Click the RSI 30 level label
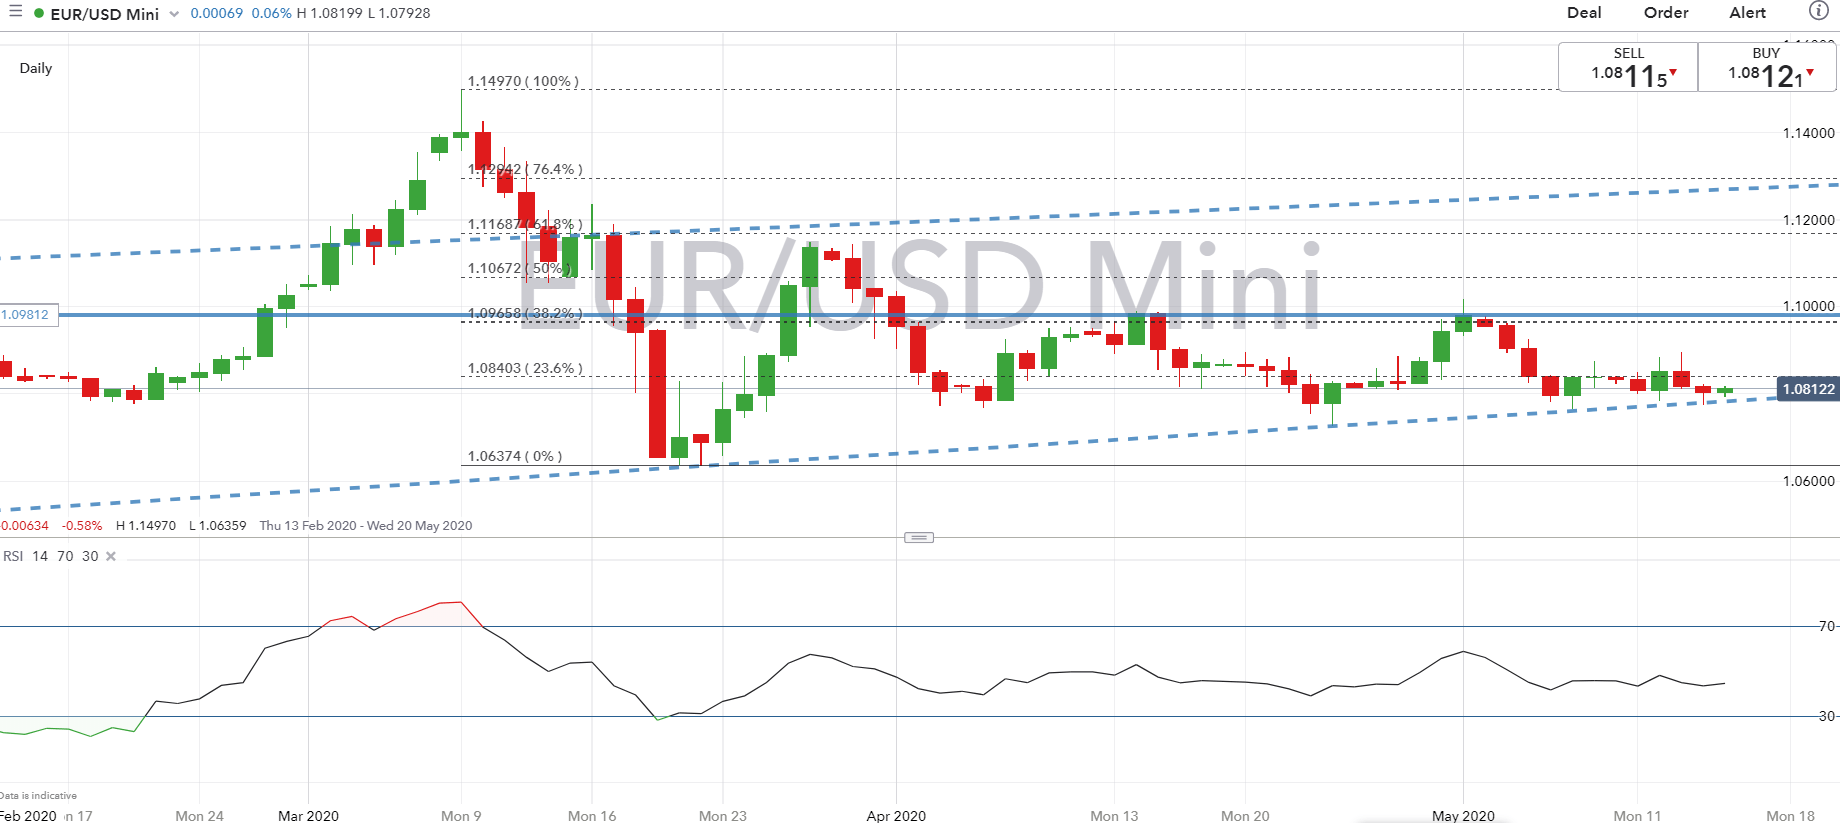The width and height of the screenshot is (1840, 823). (x=1826, y=716)
